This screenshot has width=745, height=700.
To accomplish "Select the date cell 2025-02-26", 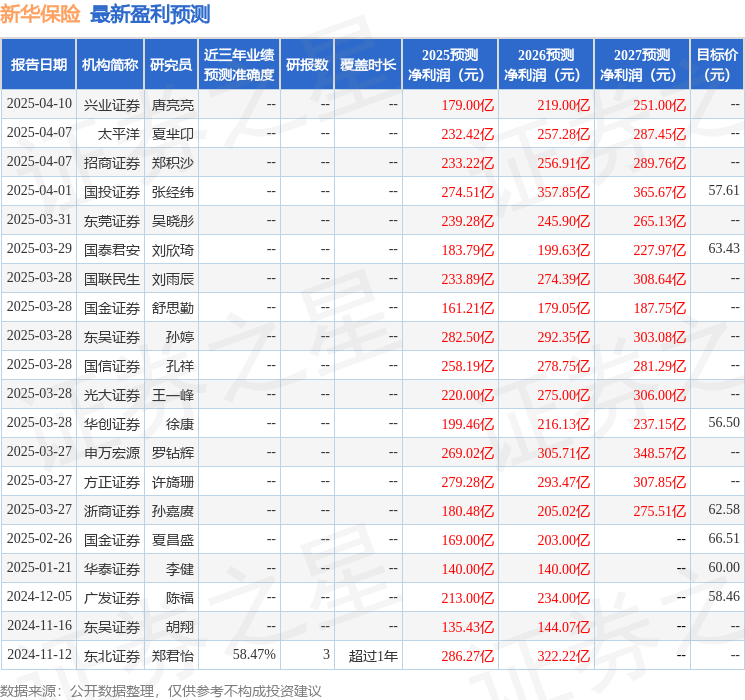I will (39, 538).
